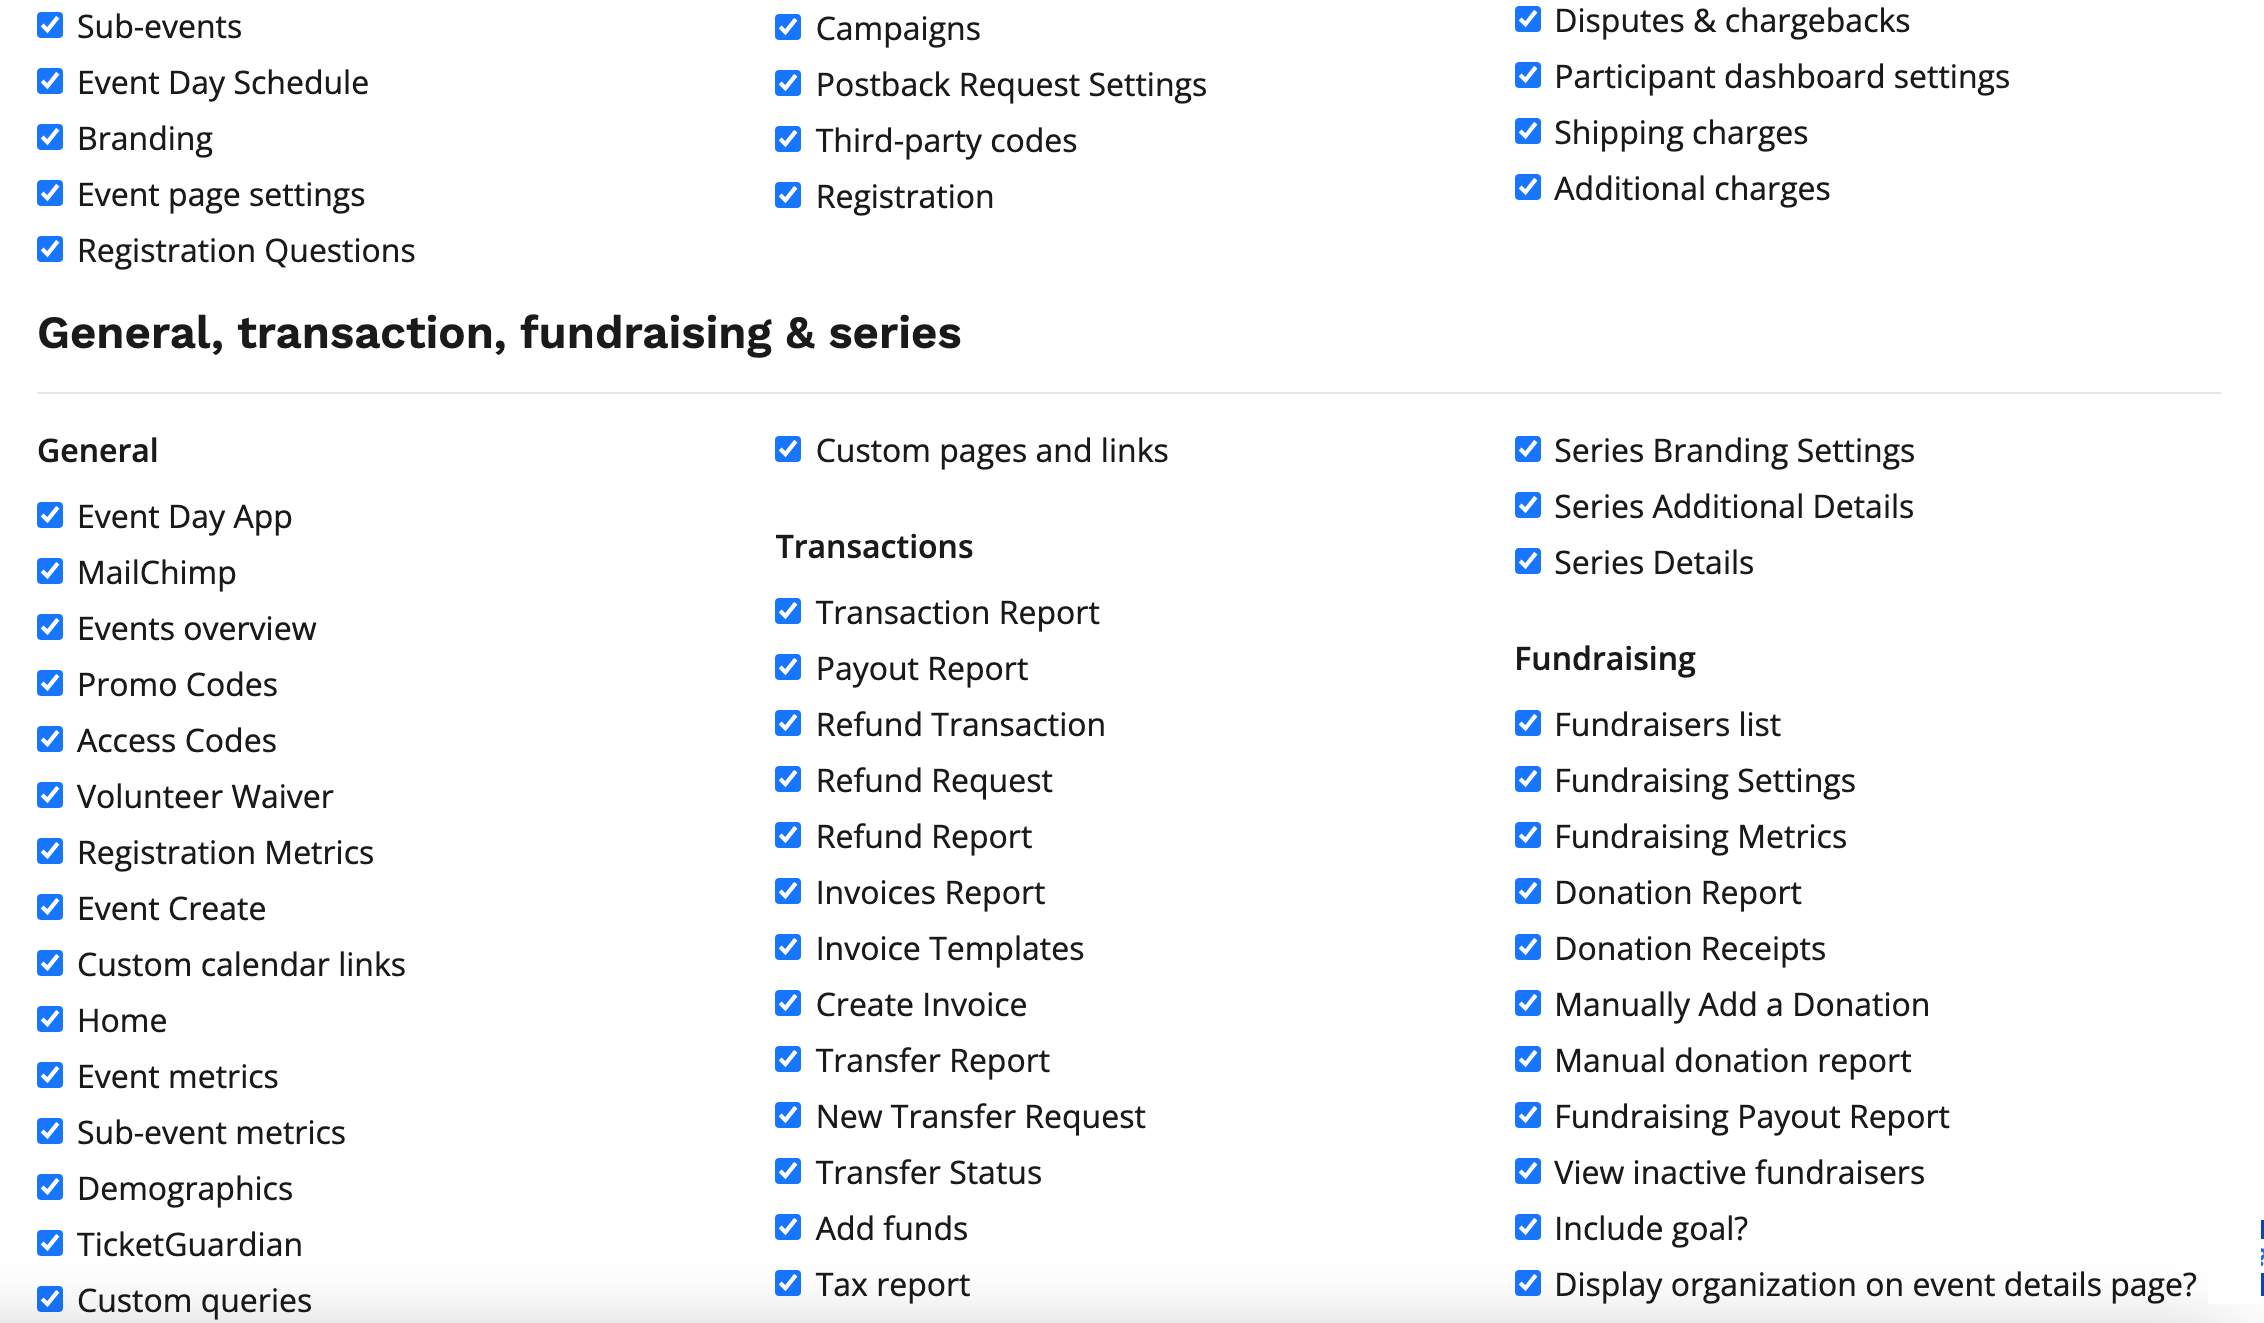The image size is (2264, 1323).
Task: Toggle Series Branding Settings checkbox
Action: click(x=1528, y=449)
